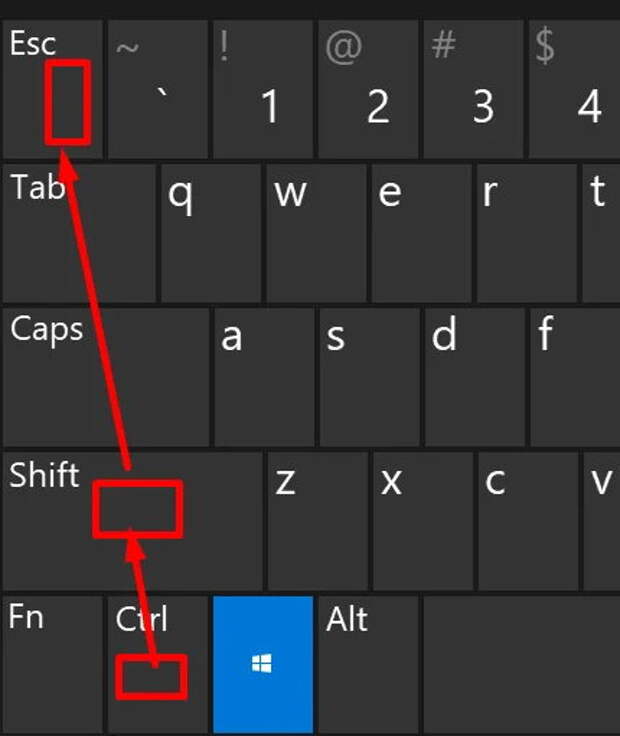
Task: Tap the letter s key
Action: (x=369, y=377)
